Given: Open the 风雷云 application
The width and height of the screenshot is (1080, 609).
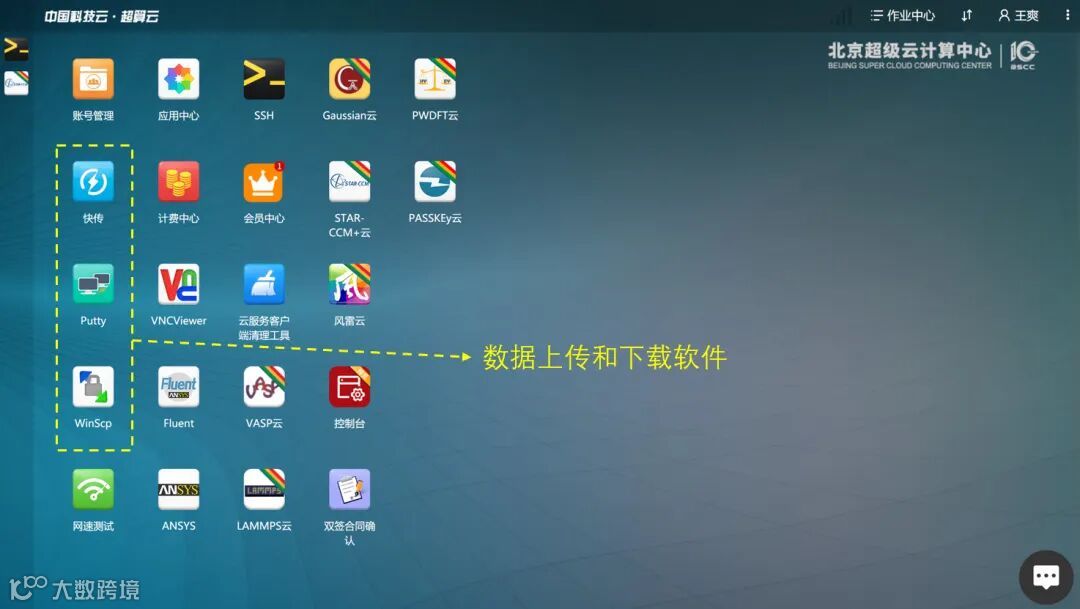Looking at the screenshot, I should [349, 284].
